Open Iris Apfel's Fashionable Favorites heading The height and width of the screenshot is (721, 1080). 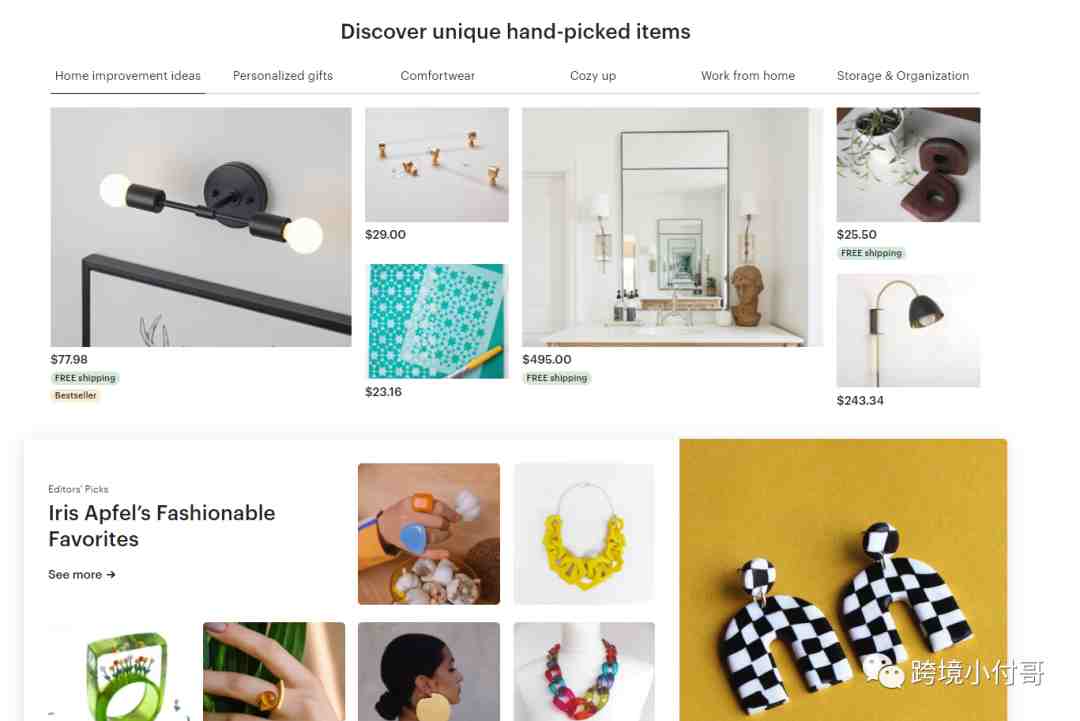point(162,525)
